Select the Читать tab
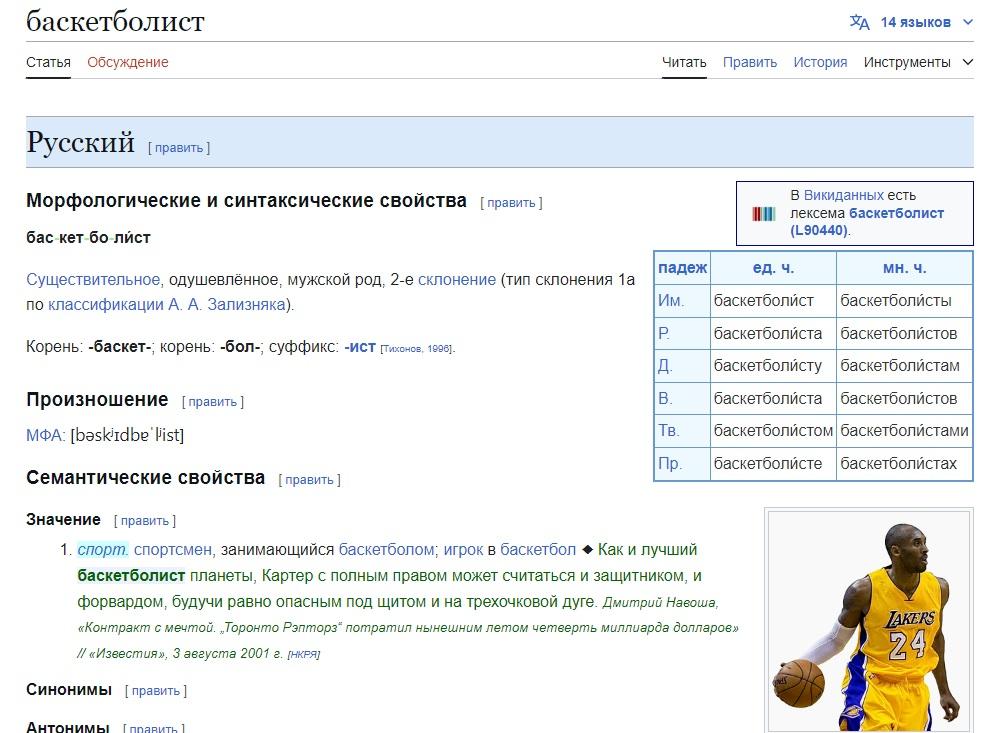The image size is (999, 733). click(x=684, y=62)
